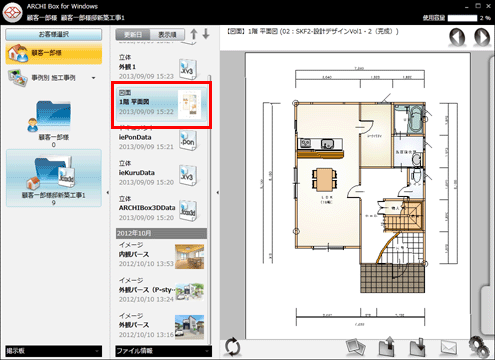
Task: Select the iePonData file entry
Action: point(159,140)
